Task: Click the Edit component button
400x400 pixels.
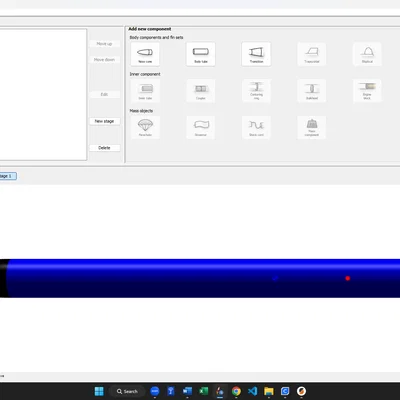Action: click(104, 94)
